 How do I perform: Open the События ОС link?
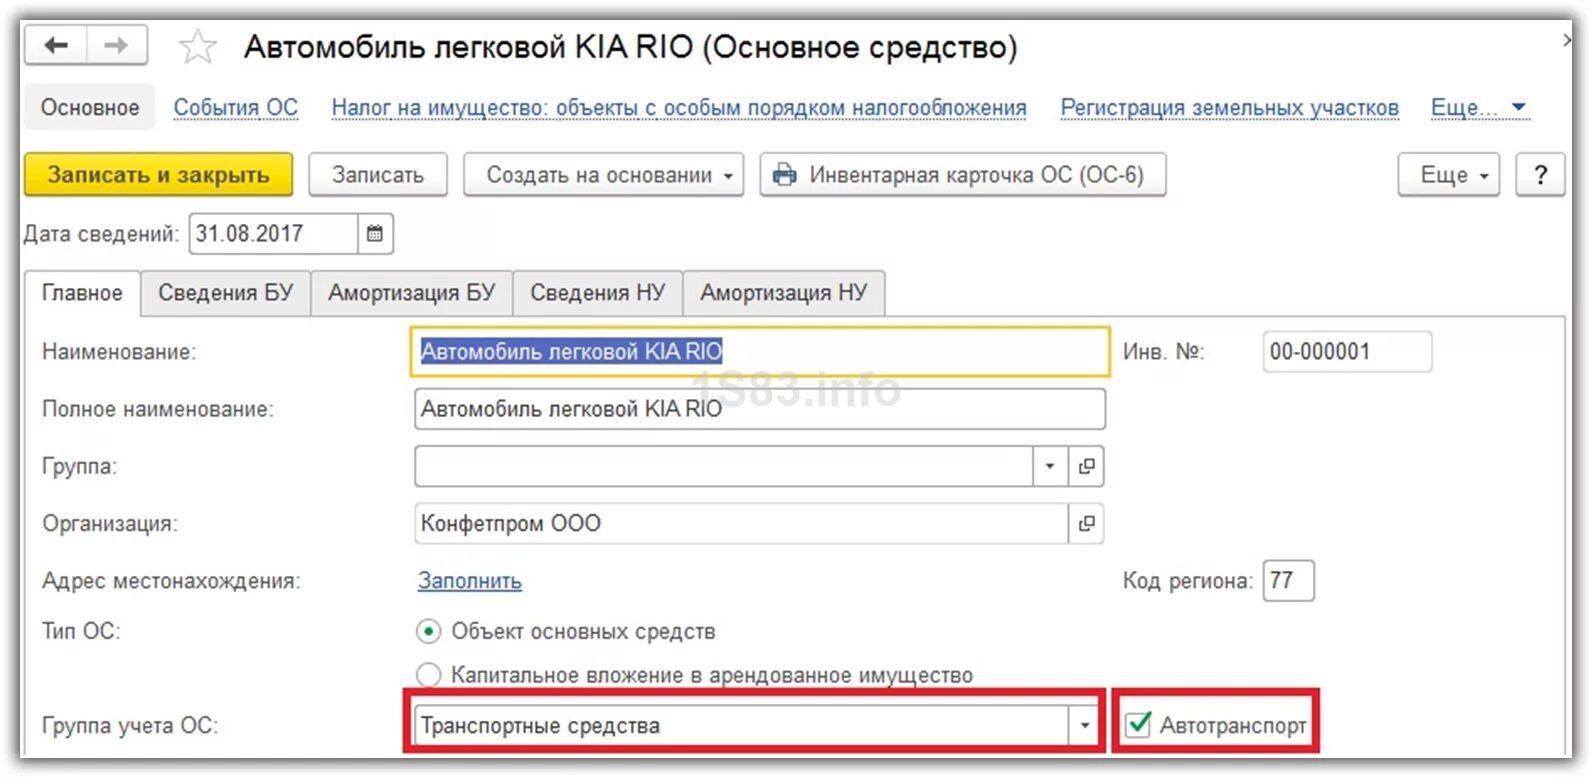236,107
